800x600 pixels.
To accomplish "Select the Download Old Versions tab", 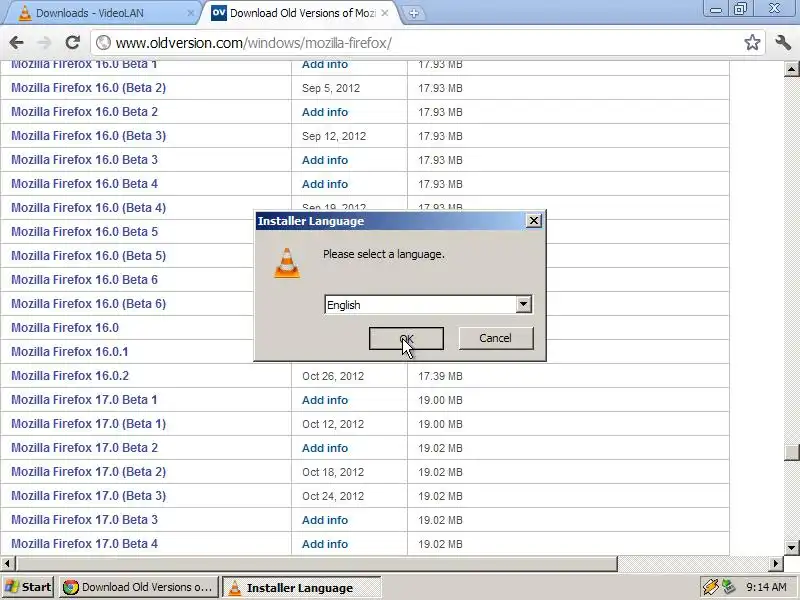I will point(301,13).
